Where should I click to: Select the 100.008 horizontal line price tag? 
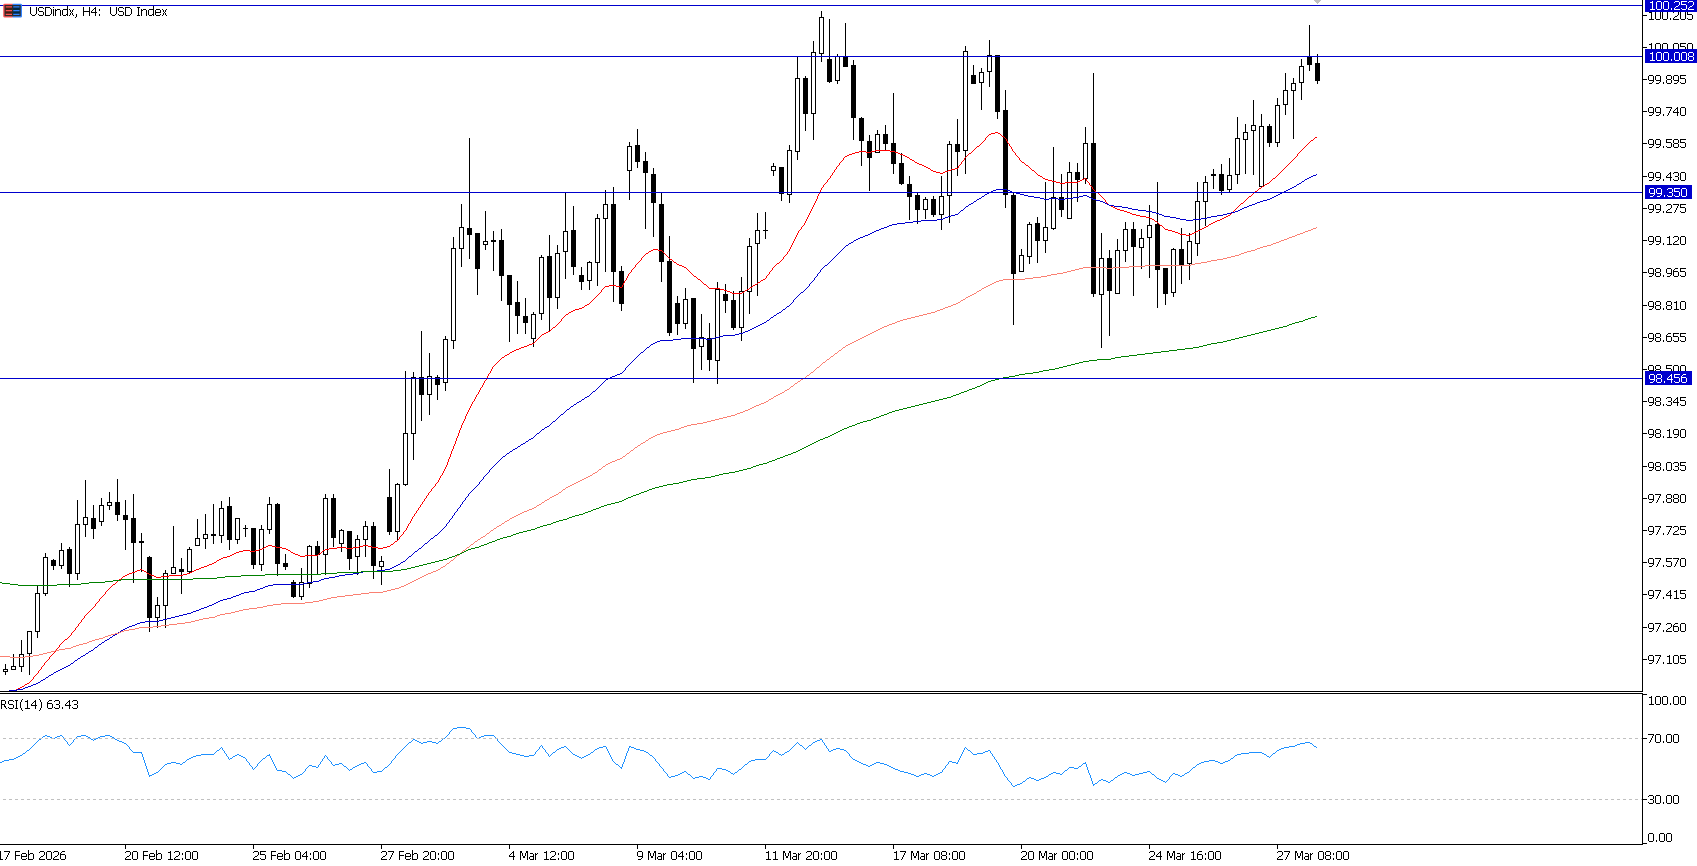click(1669, 57)
